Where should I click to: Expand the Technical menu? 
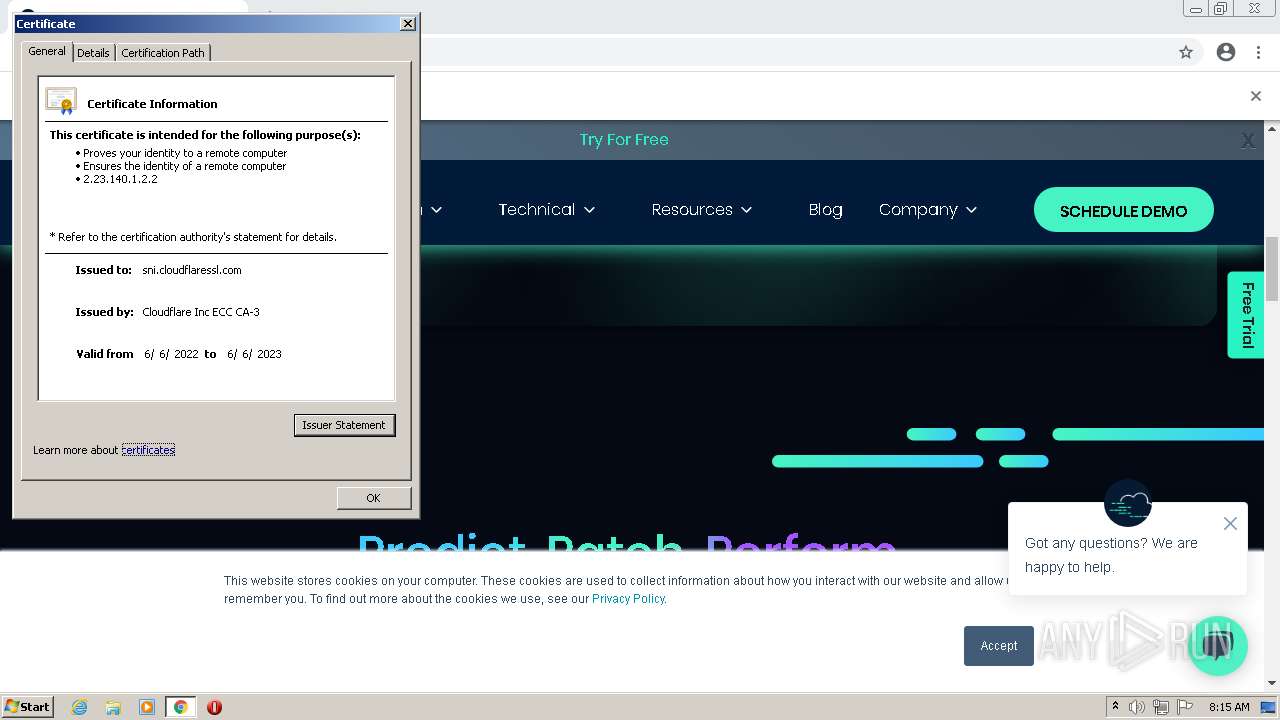pos(547,209)
